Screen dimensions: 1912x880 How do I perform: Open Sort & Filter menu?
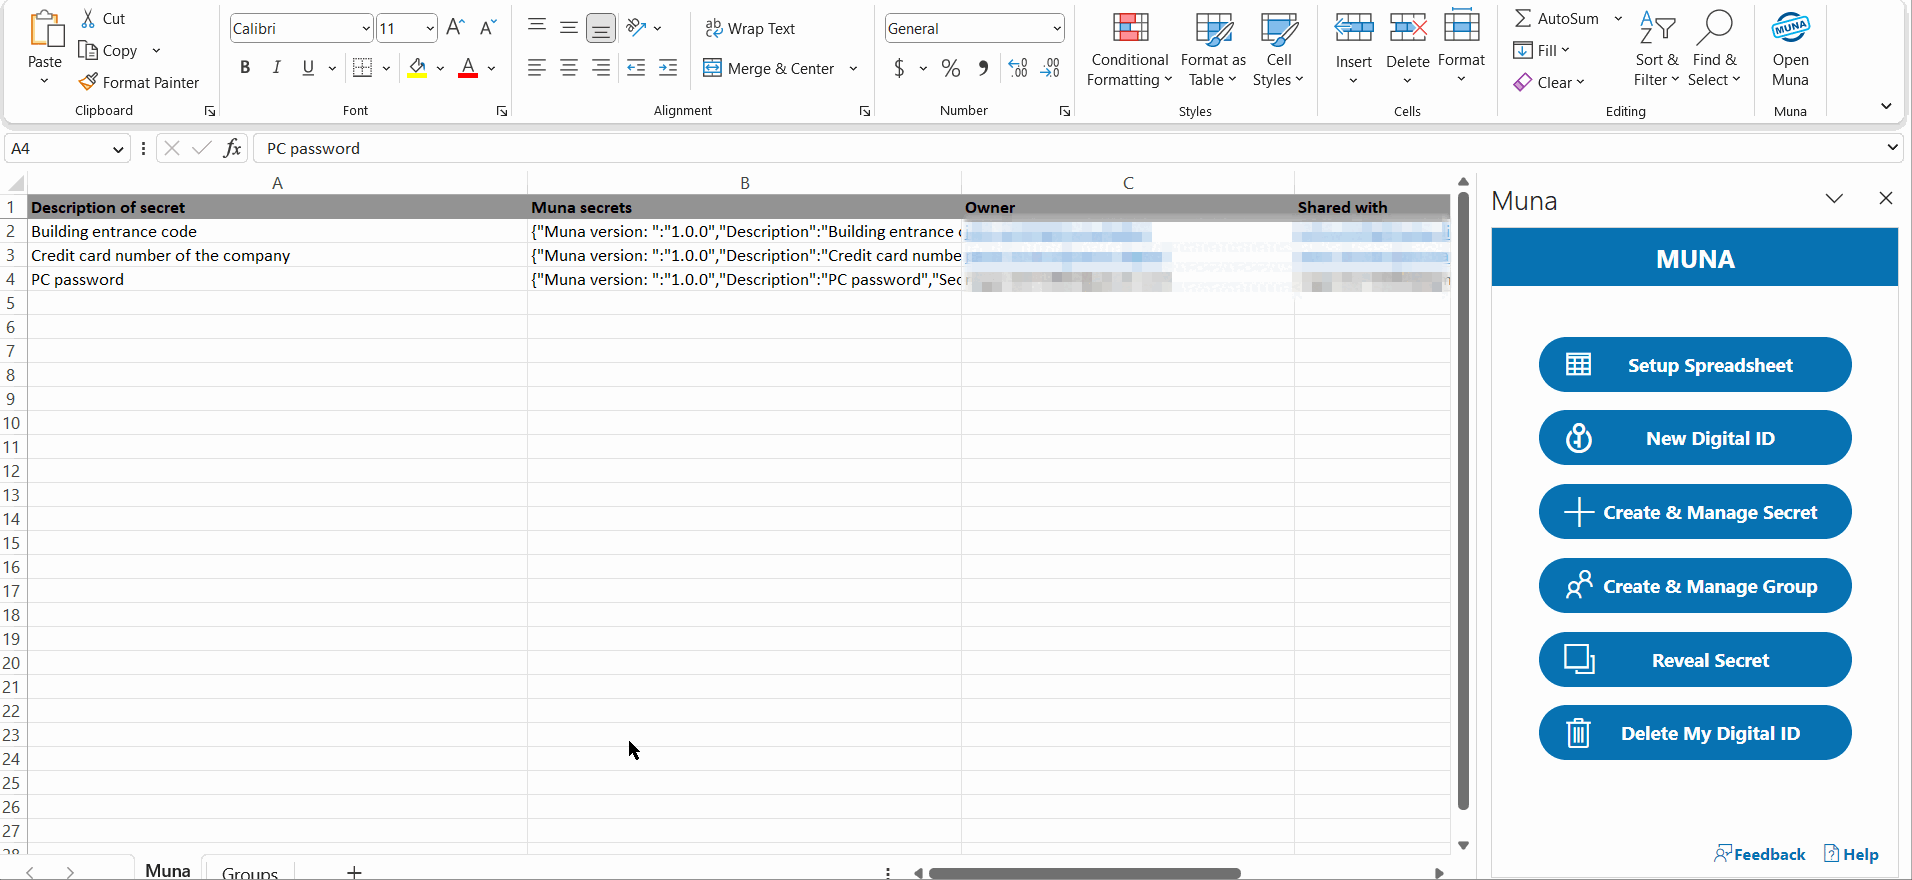pos(1656,50)
